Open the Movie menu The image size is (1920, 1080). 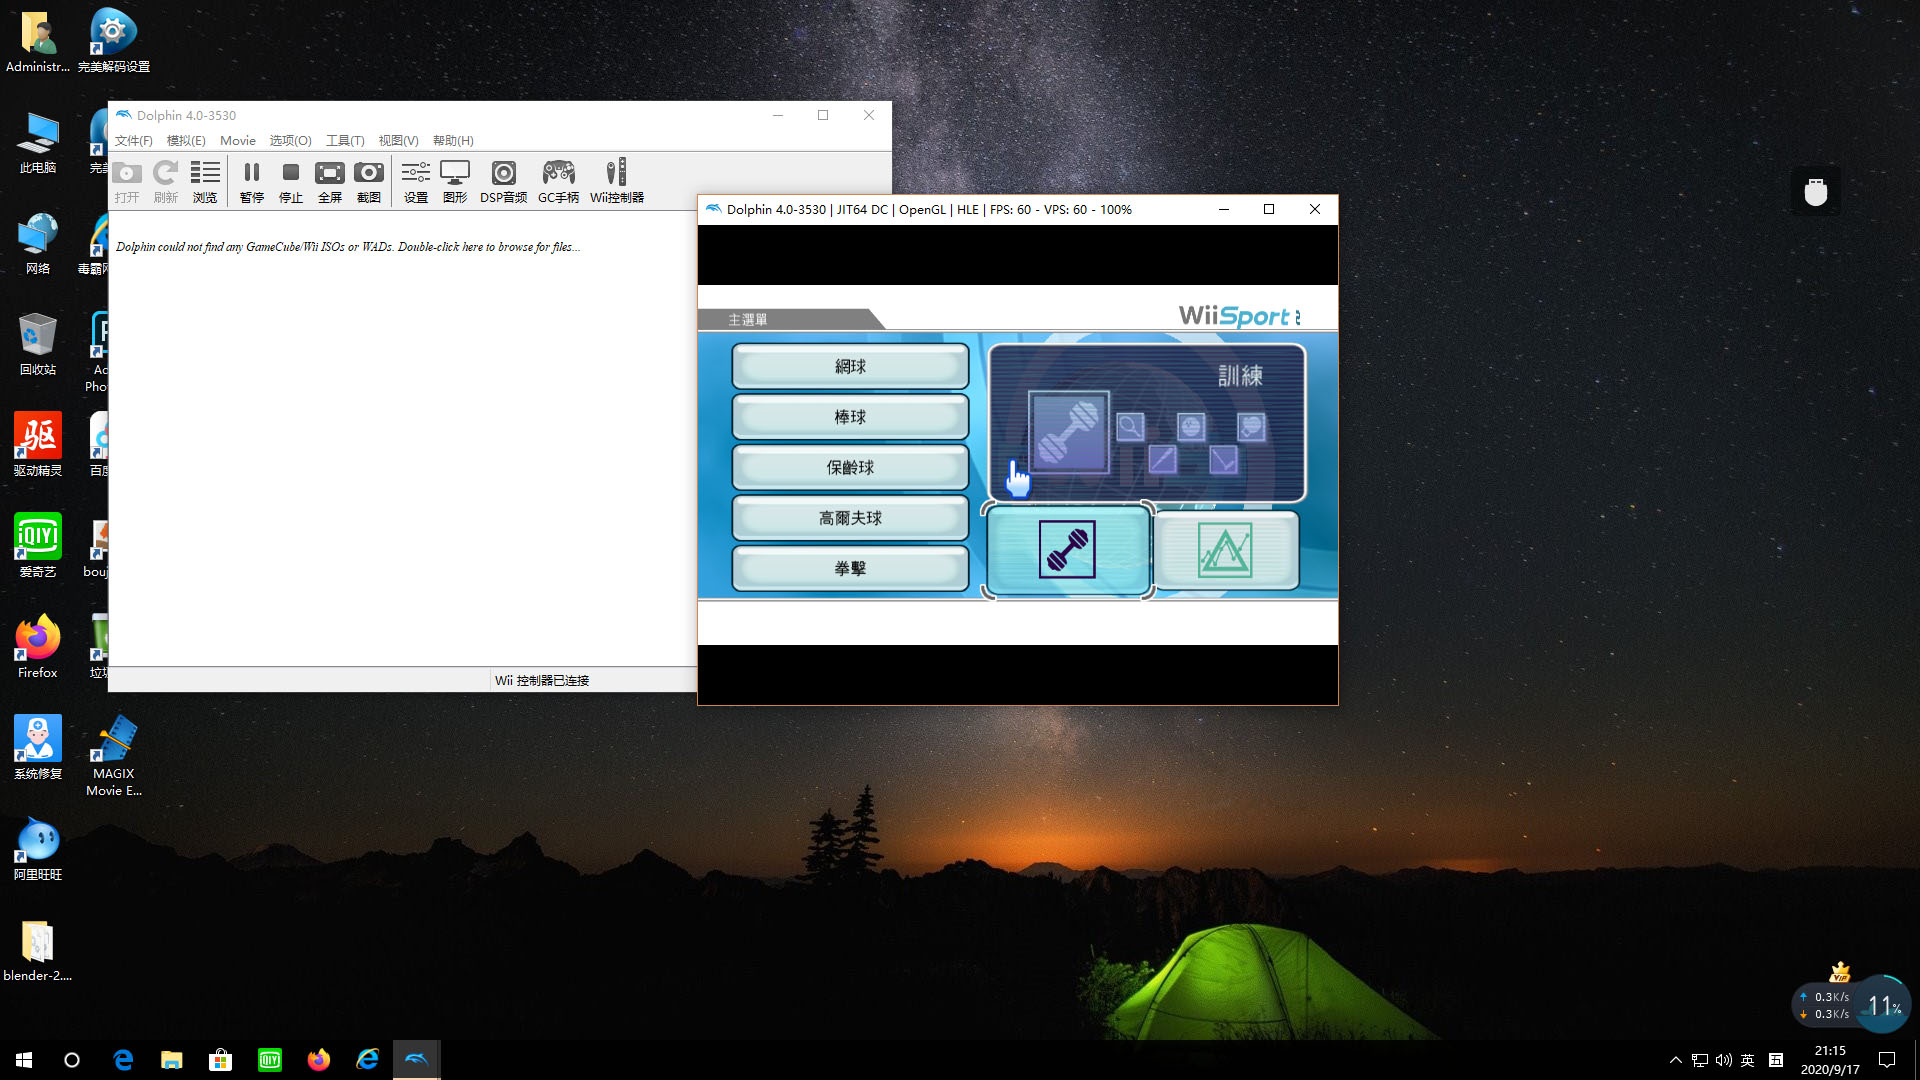[238, 141]
